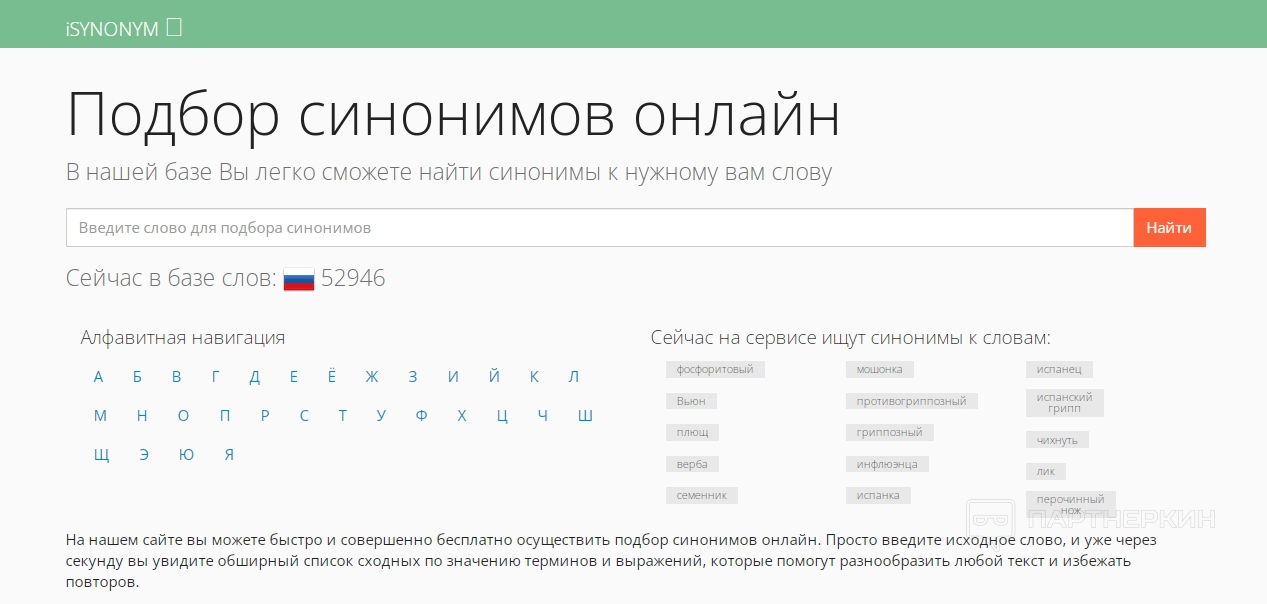Select the фосфоритовый word tag
The height and width of the screenshot is (604, 1267).
(x=715, y=370)
